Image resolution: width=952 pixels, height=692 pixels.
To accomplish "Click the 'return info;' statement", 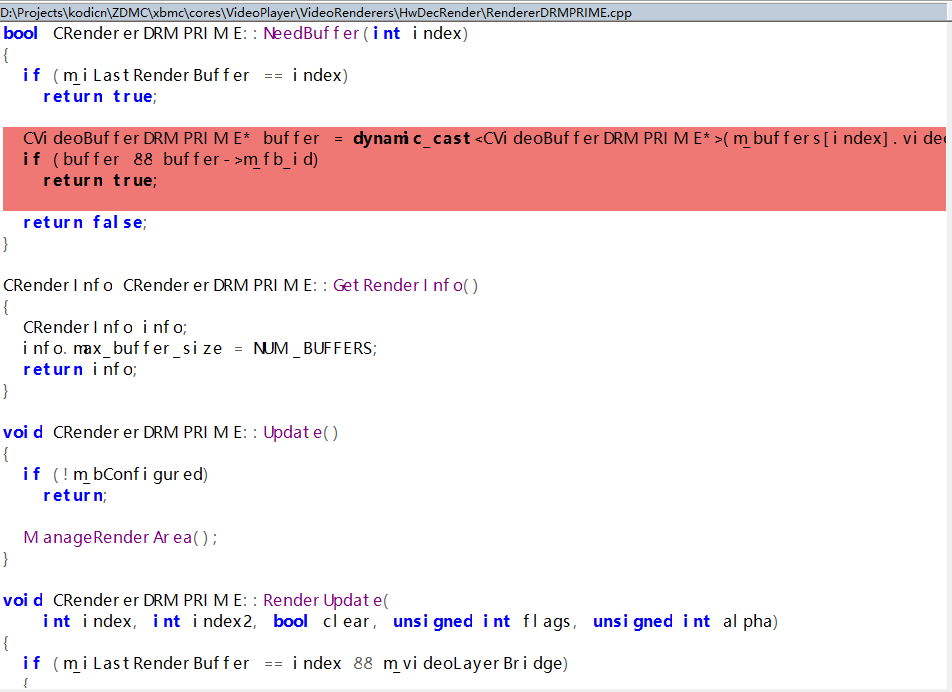I will click(x=80, y=369).
